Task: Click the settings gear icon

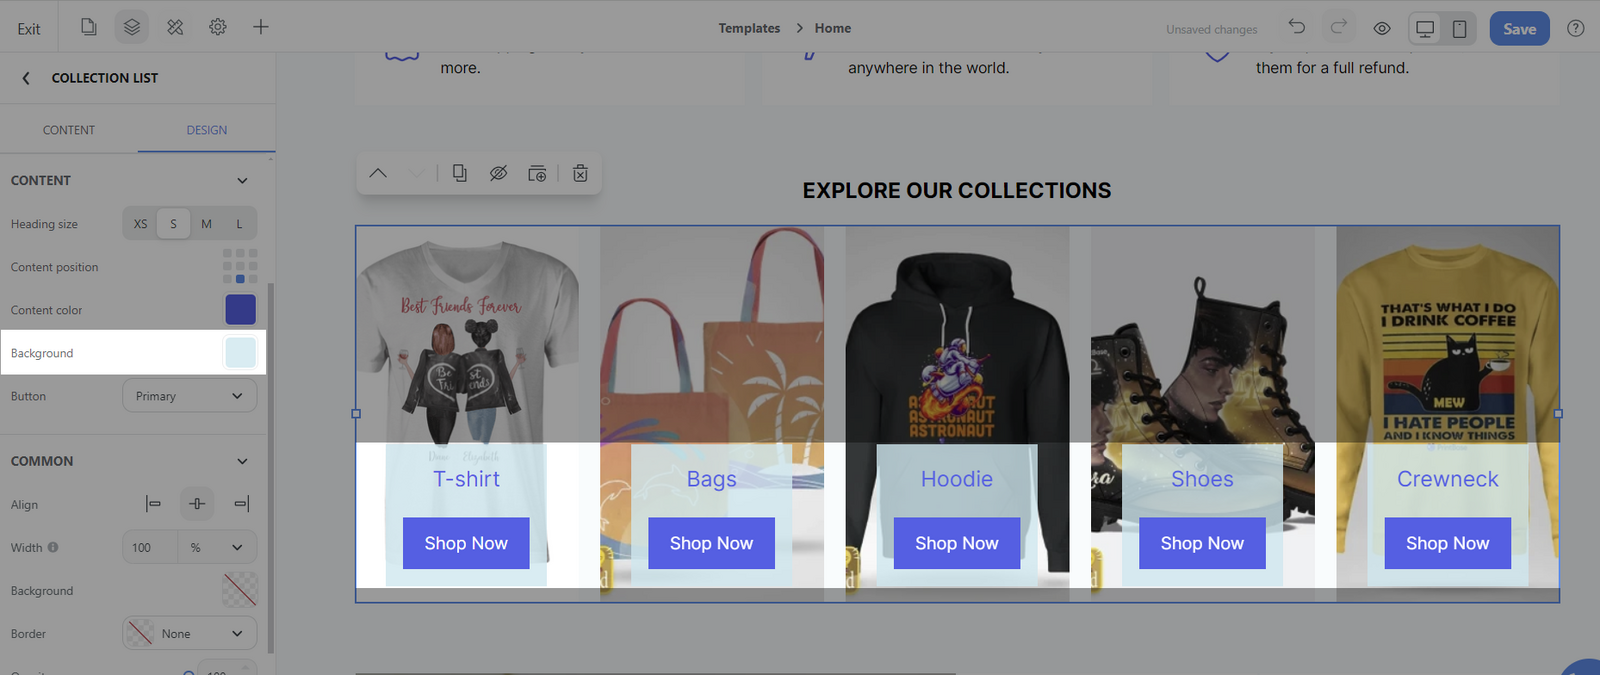Action: tap(218, 27)
